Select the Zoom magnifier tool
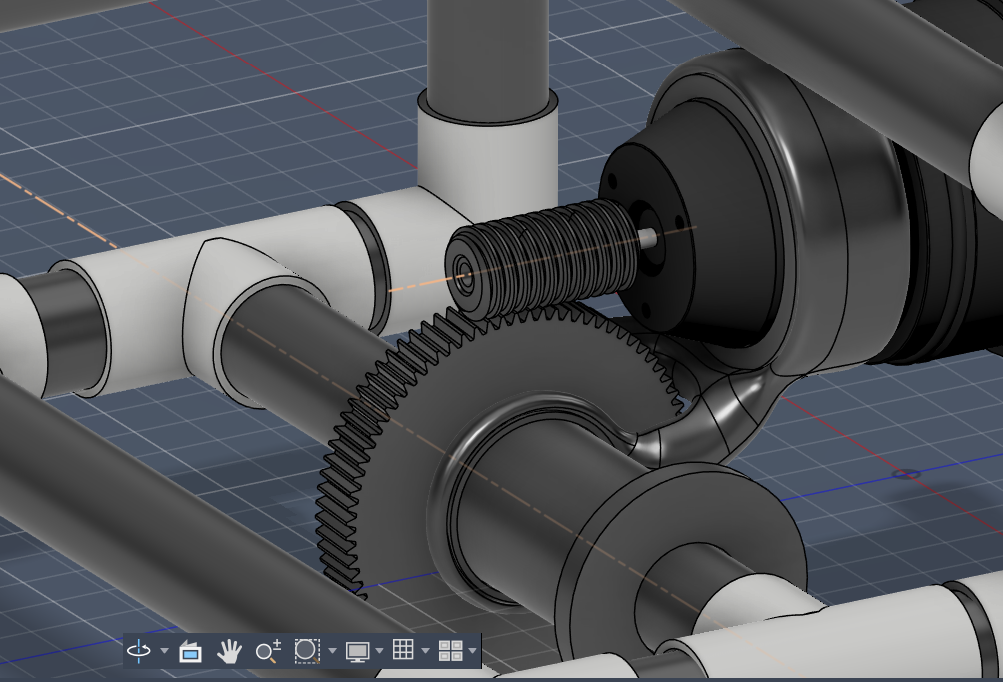The height and width of the screenshot is (682, 1003). 267,651
